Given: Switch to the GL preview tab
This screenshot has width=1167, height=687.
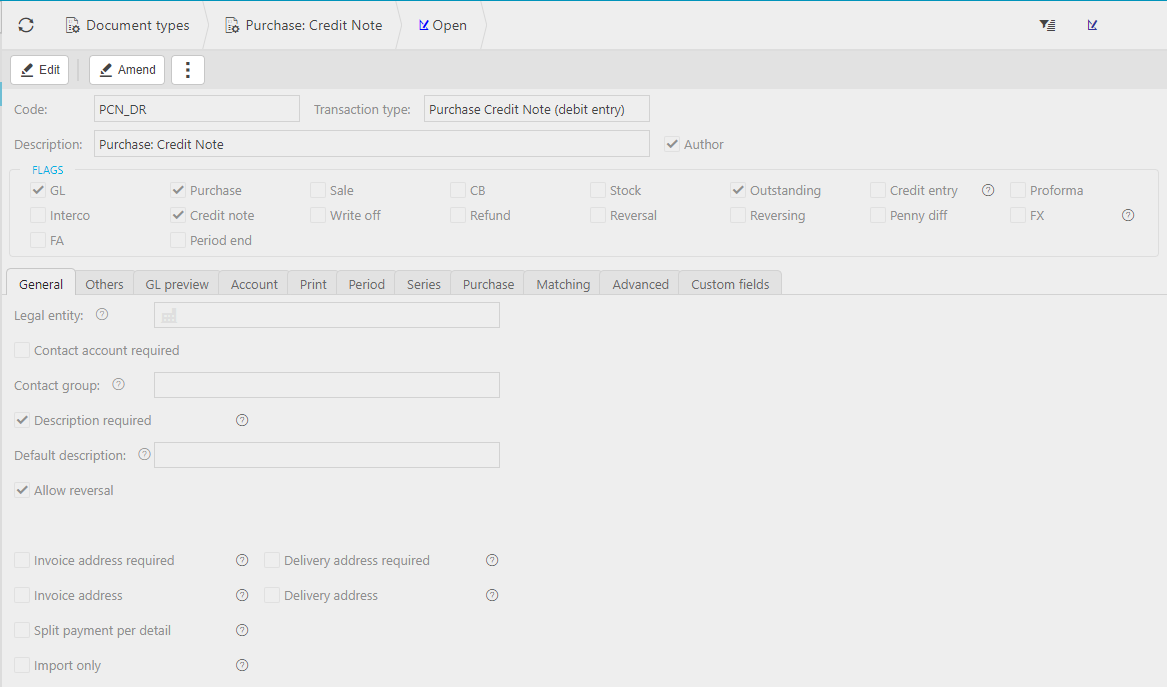Looking at the screenshot, I should coord(177,284).
